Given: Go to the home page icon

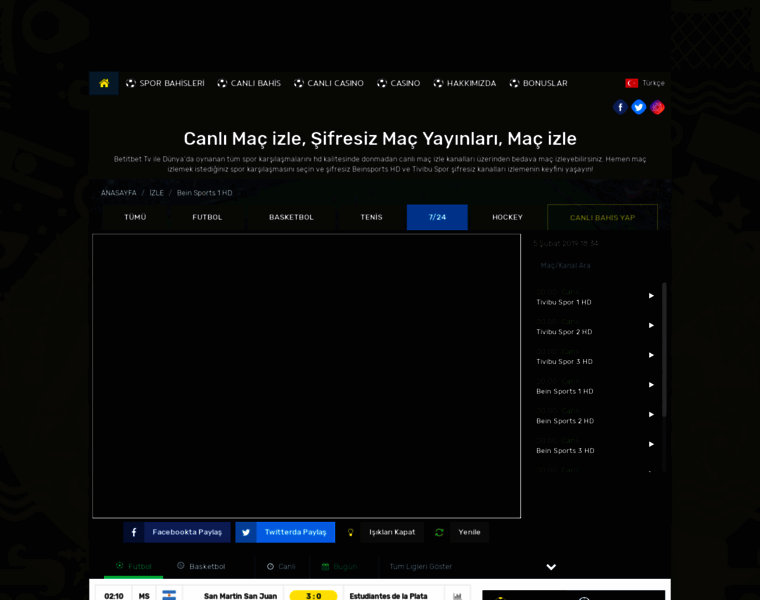Looking at the screenshot, I should pos(104,83).
